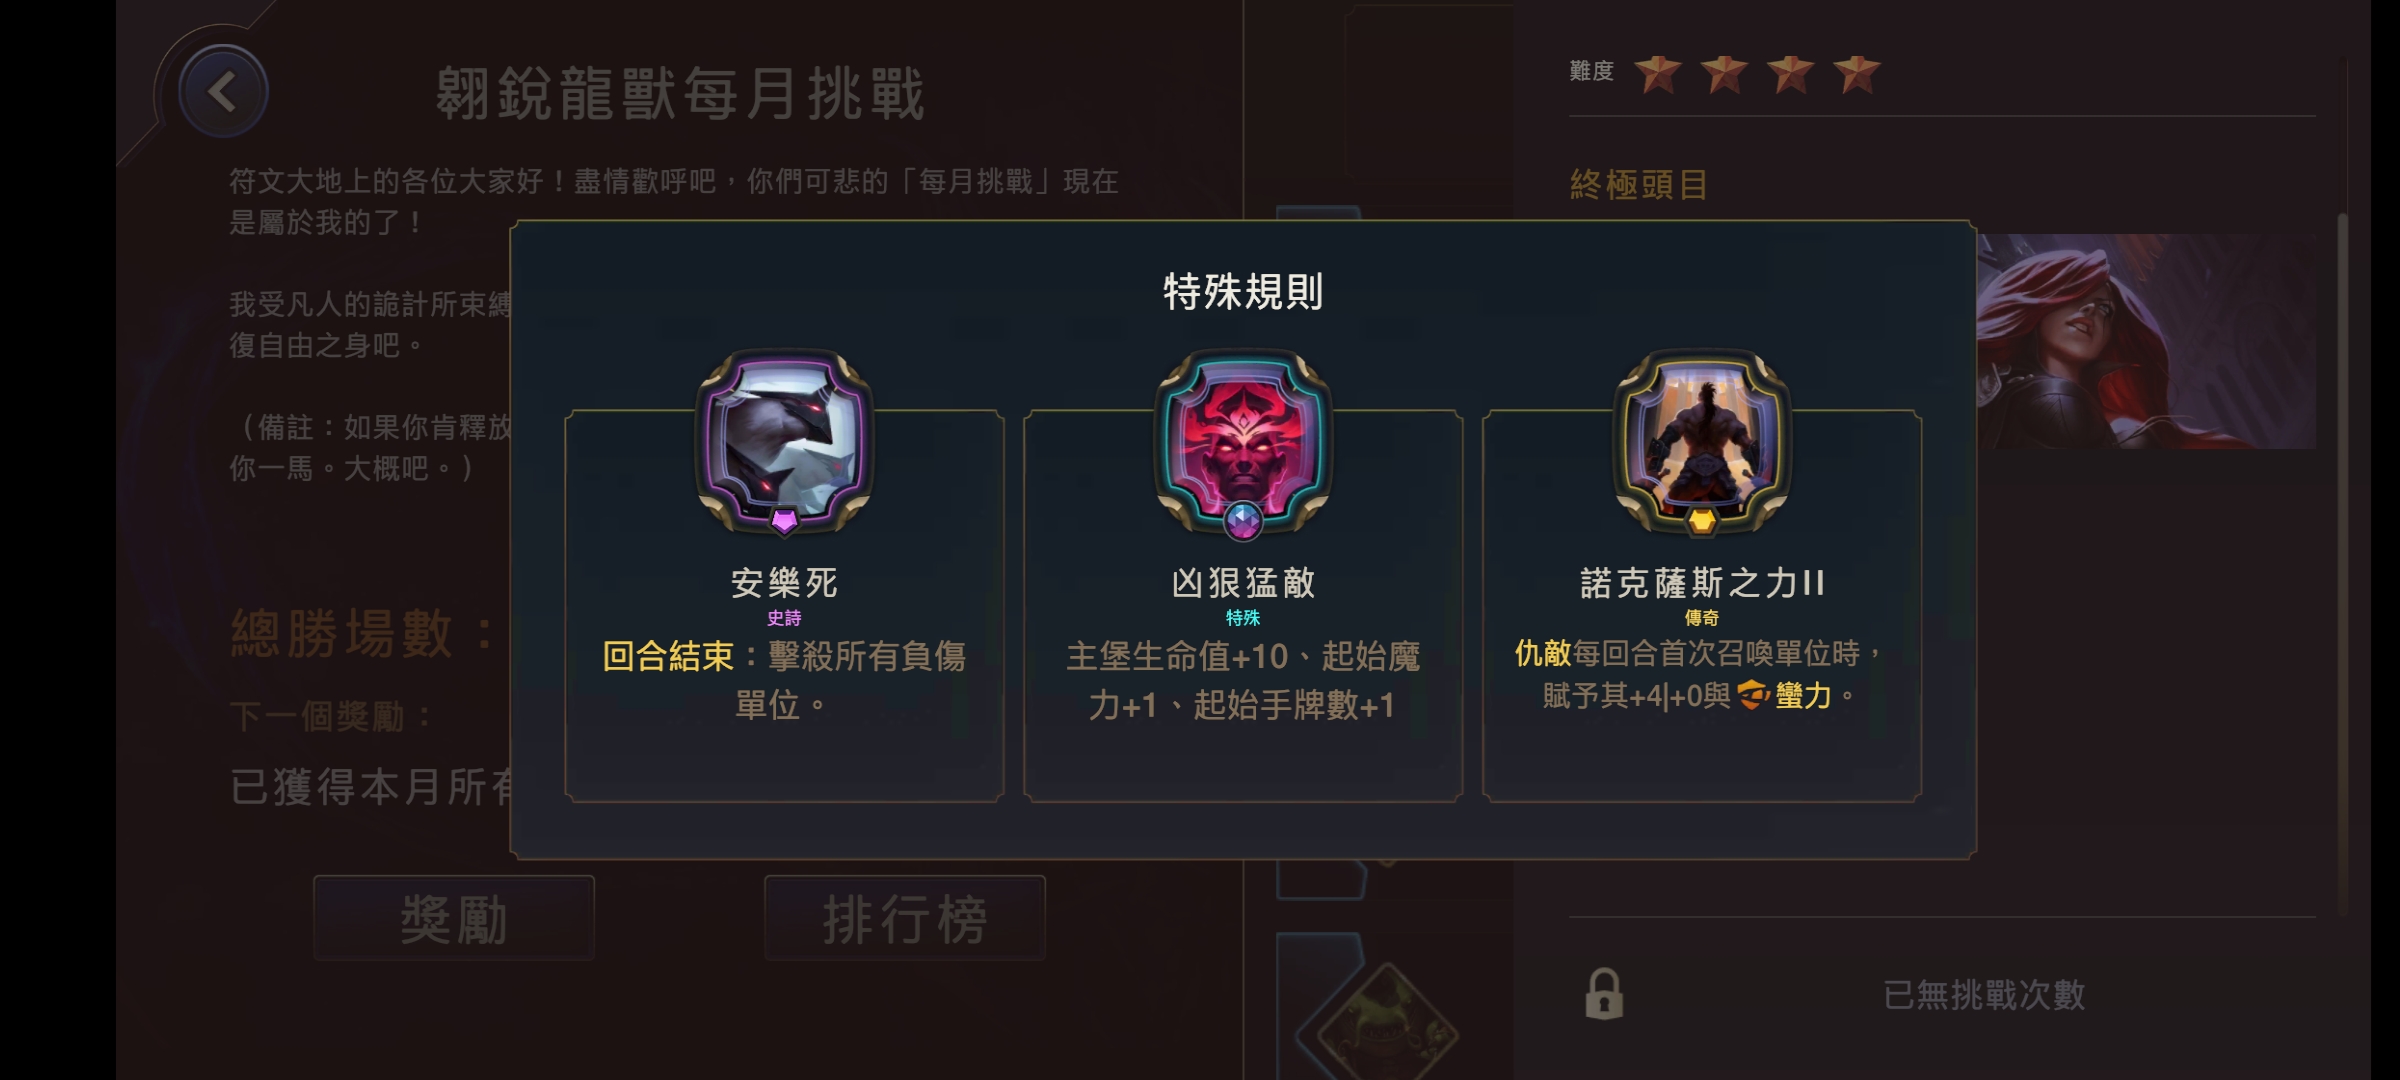
Task: Open the 獎勵 rewards button
Action: (x=454, y=918)
